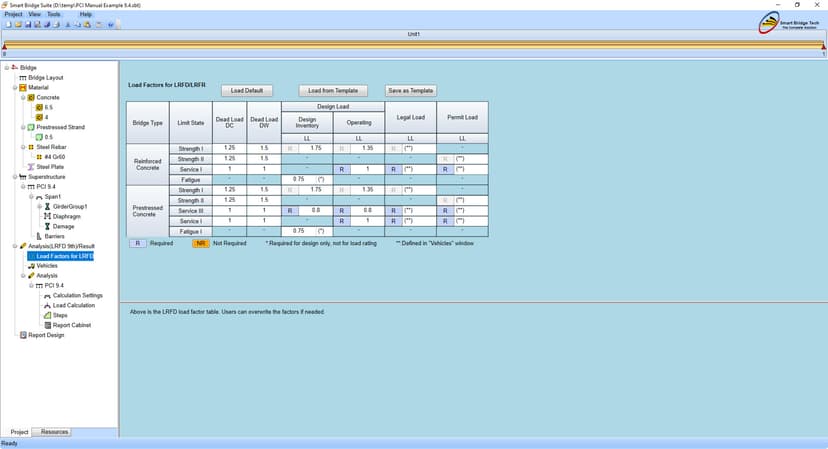Collapse the Bridge root node
The image size is (828, 449).
[x=7, y=68]
